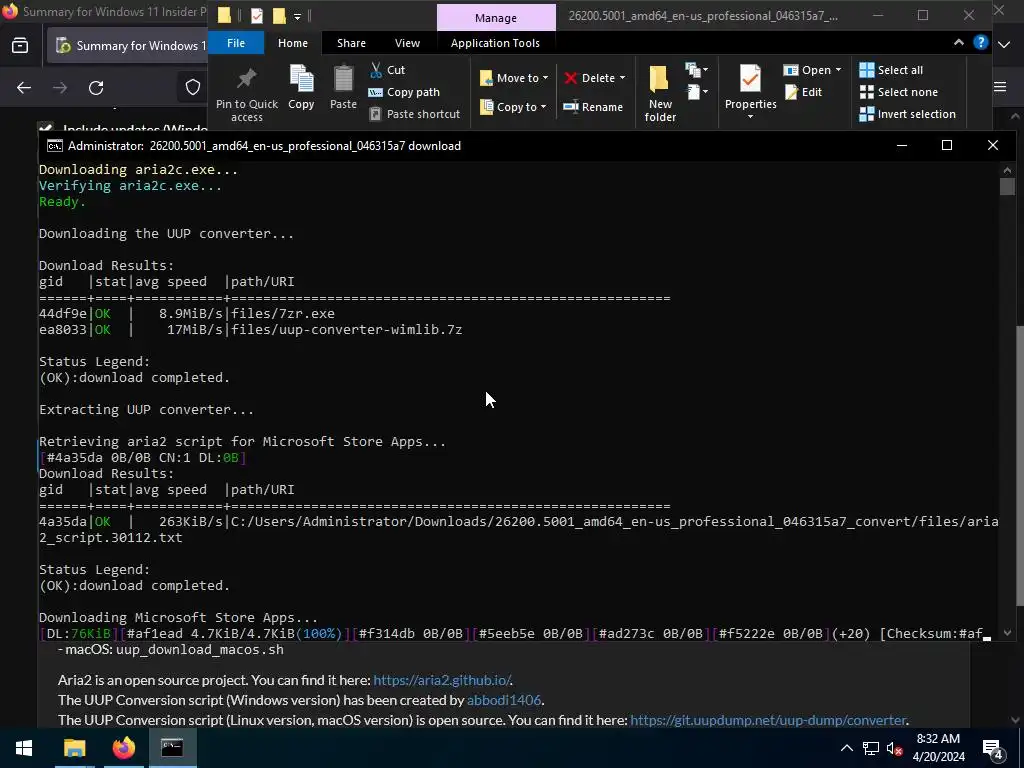Open the muted volume tray icon
Image resolution: width=1024 pixels, height=768 pixels.
894,748
